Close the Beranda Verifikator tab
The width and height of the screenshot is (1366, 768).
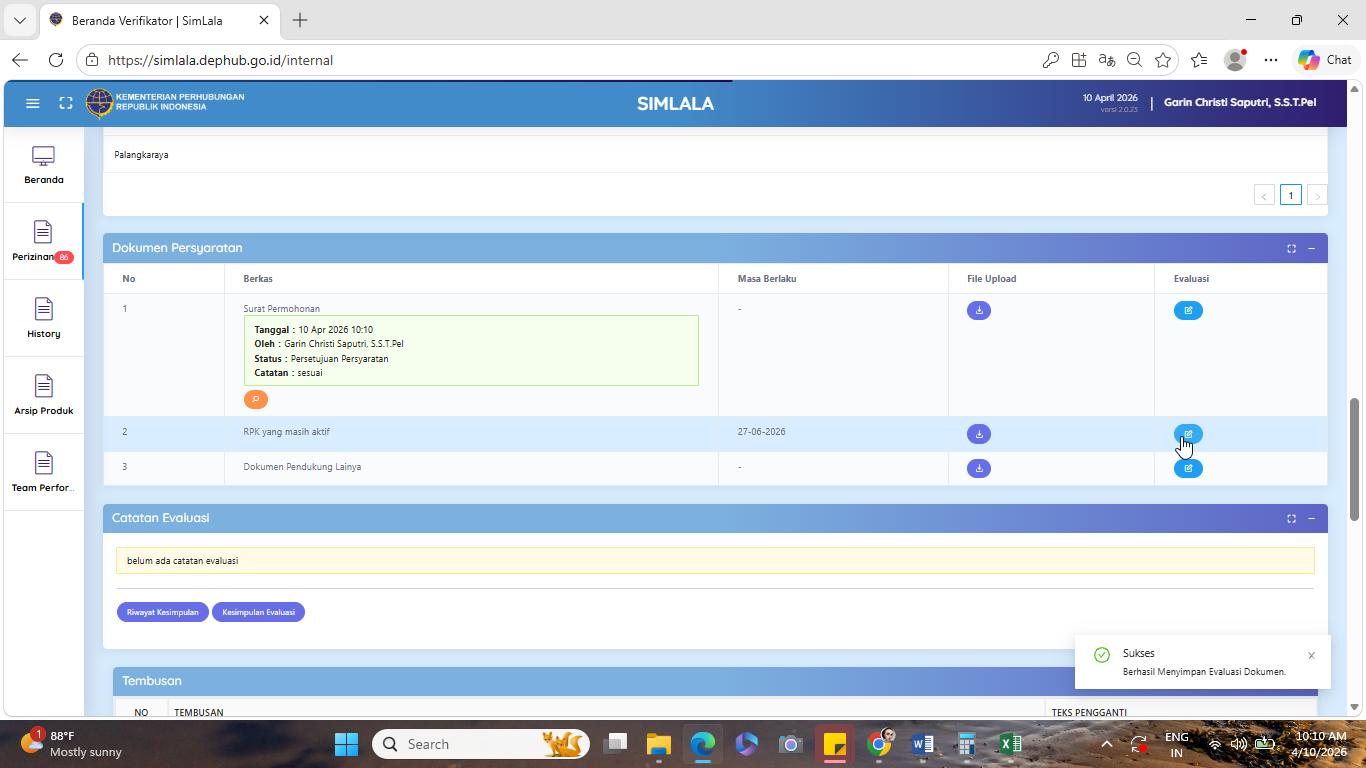(x=264, y=20)
